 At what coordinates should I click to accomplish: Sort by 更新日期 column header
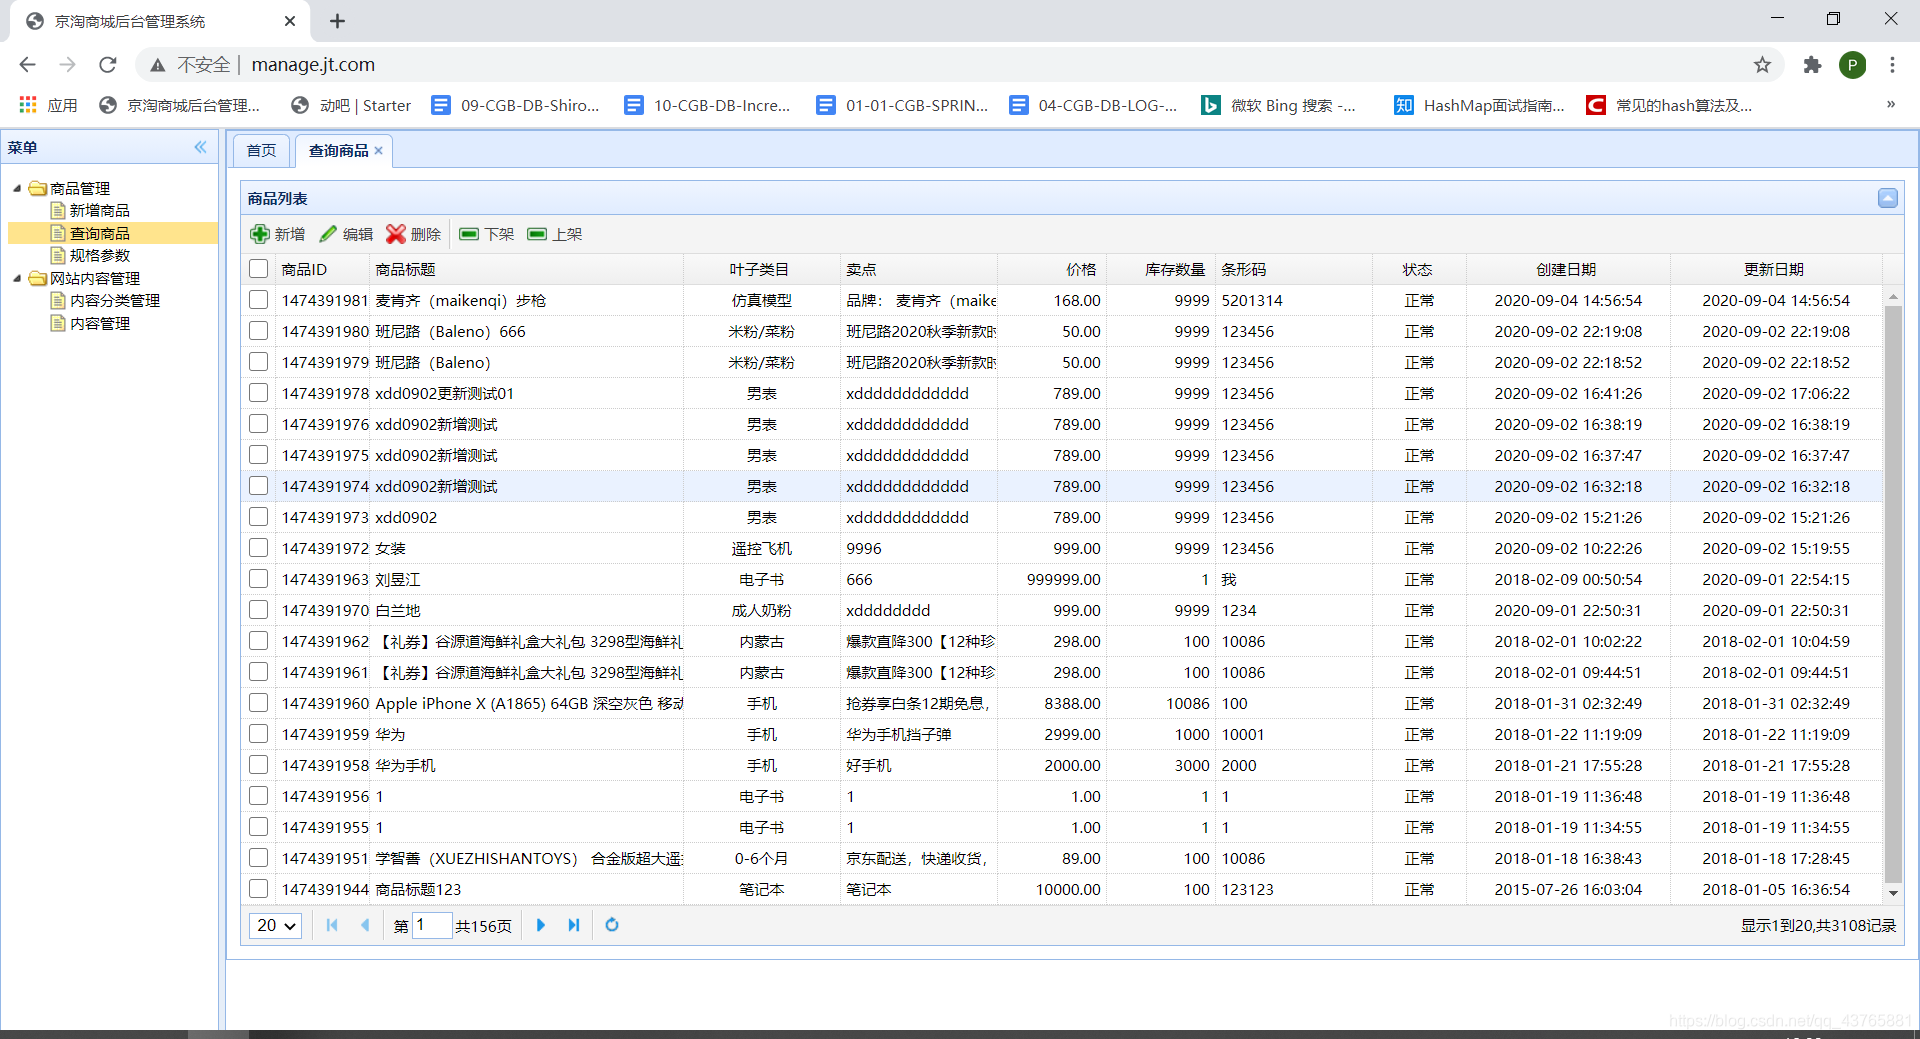pos(1776,269)
